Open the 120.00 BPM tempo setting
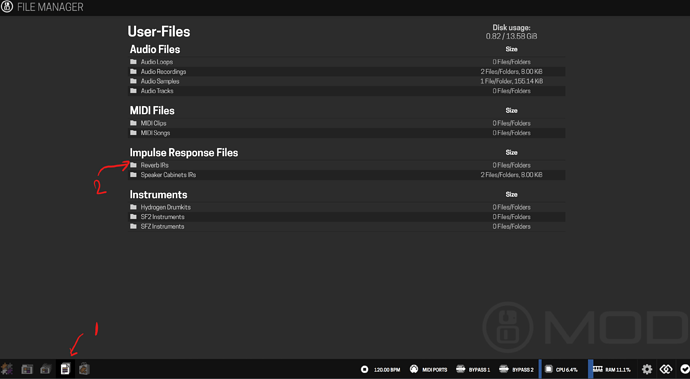Image resolution: width=690 pixels, height=379 pixels. tap(387, 370)
